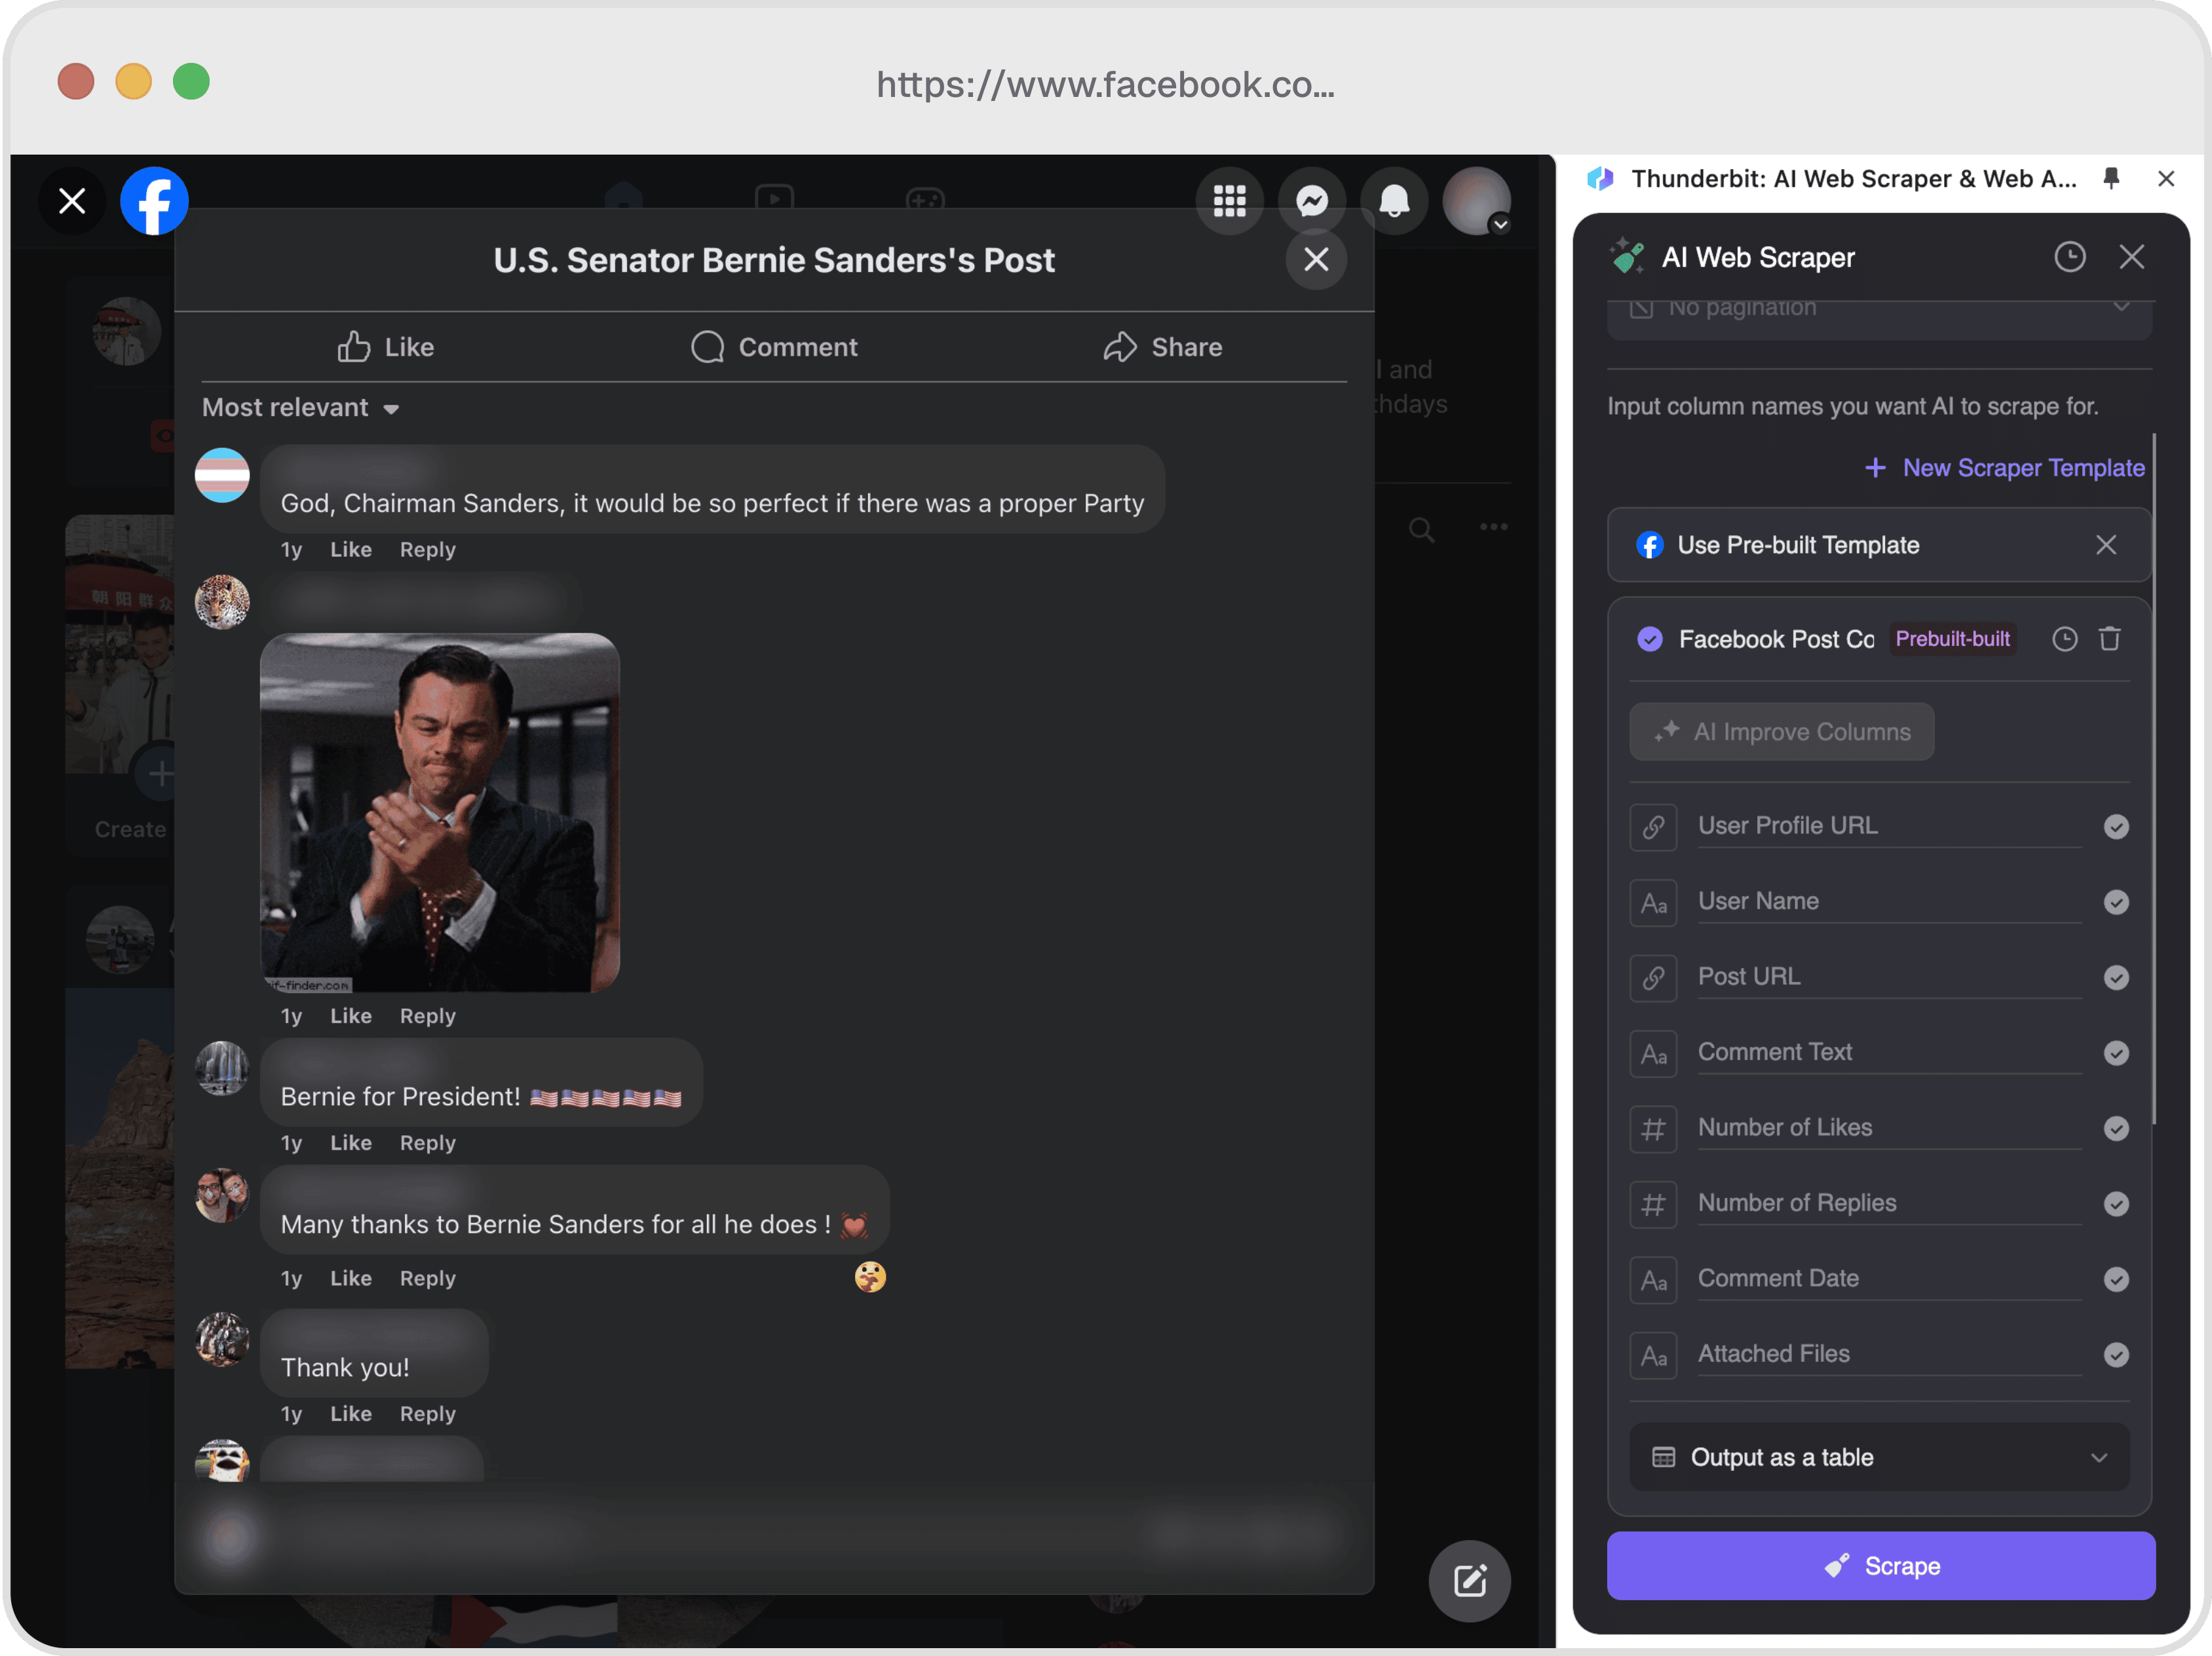Viewport: 2212px width, 1656px height.
Task: Click the number type icon for Number of Replies
Action: (1653, 1204)
